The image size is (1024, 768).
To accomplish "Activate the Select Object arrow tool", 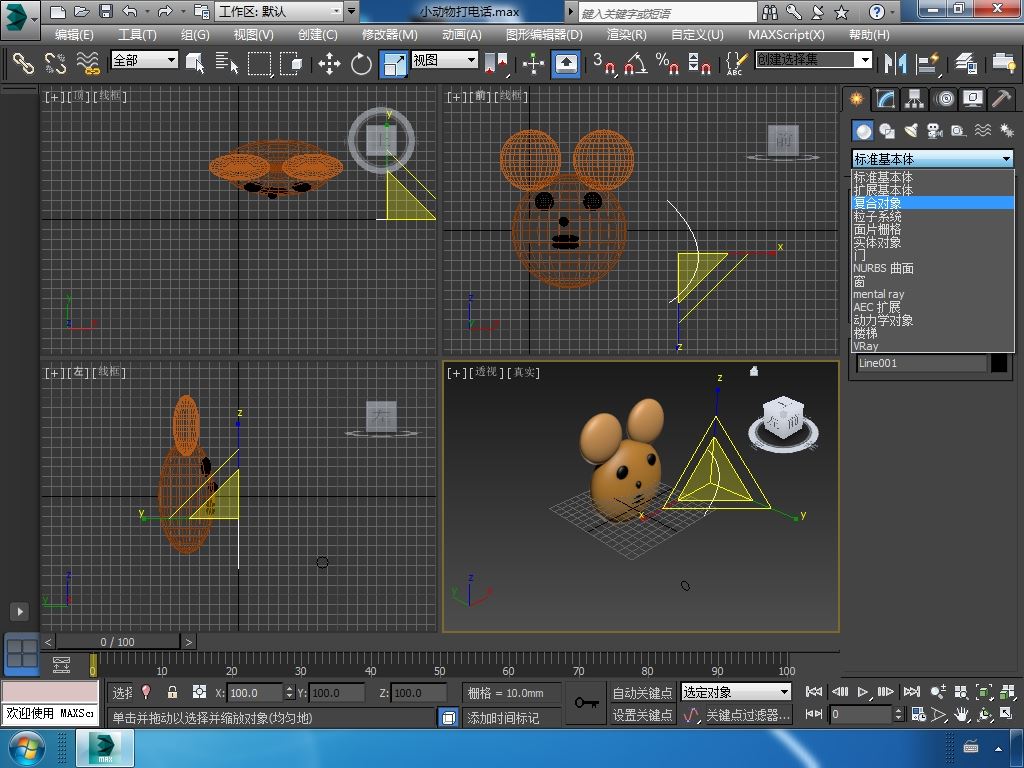I will [x=195, y=63].
